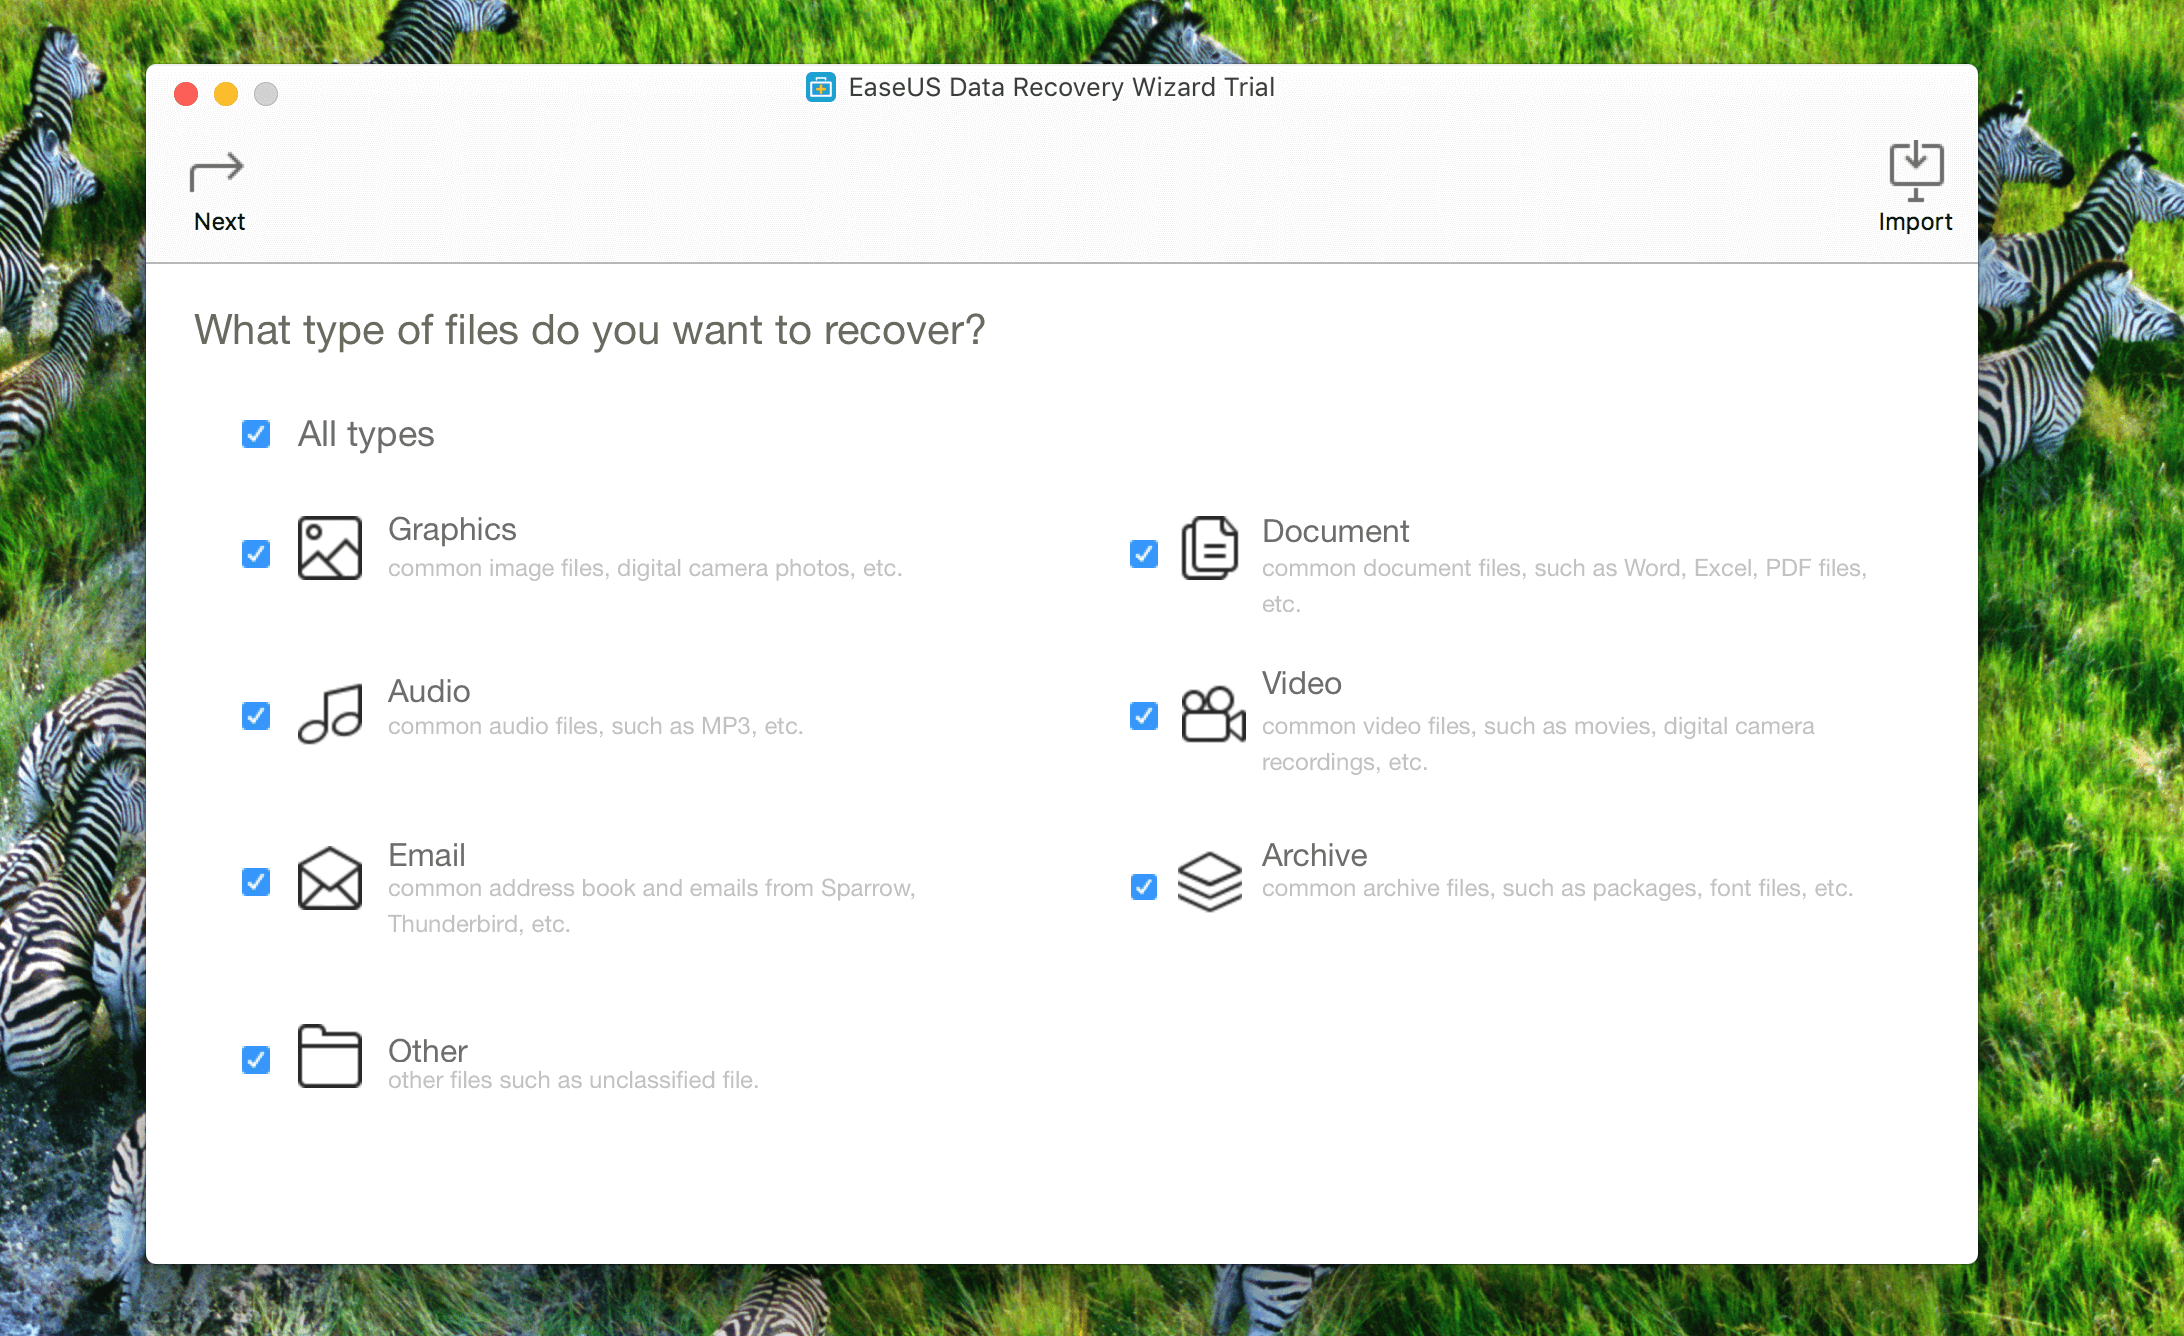
Task: Click the Next button label
Action: coord(219,222)
